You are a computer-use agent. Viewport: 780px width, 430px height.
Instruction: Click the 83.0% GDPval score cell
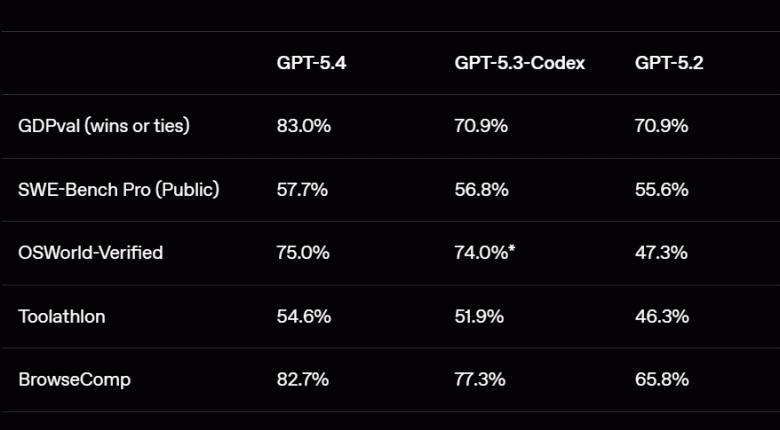click(304, 126)
